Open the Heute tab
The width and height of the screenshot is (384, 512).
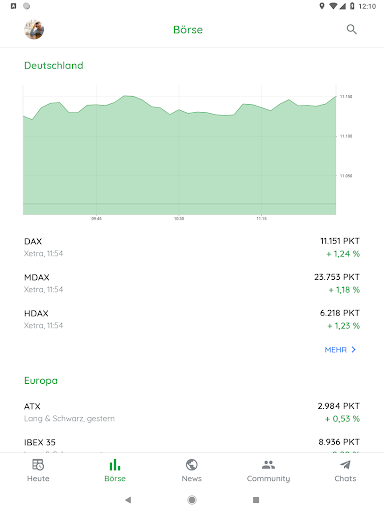[x=38, y=470]
